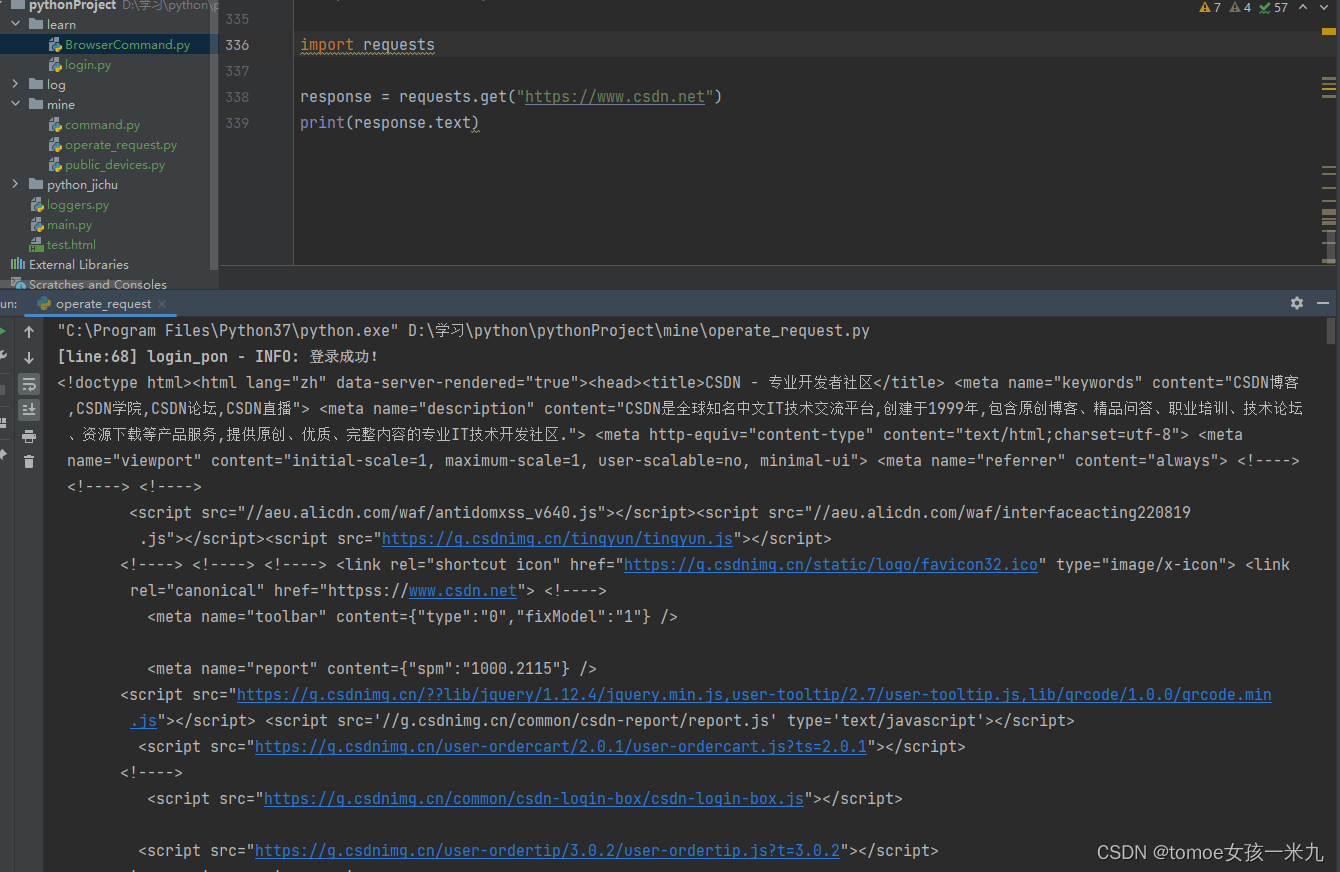The height and width of the screenshot is (872, 1340).
Task: Expand the python_jichu folder
Action: (x=15, y=184)
